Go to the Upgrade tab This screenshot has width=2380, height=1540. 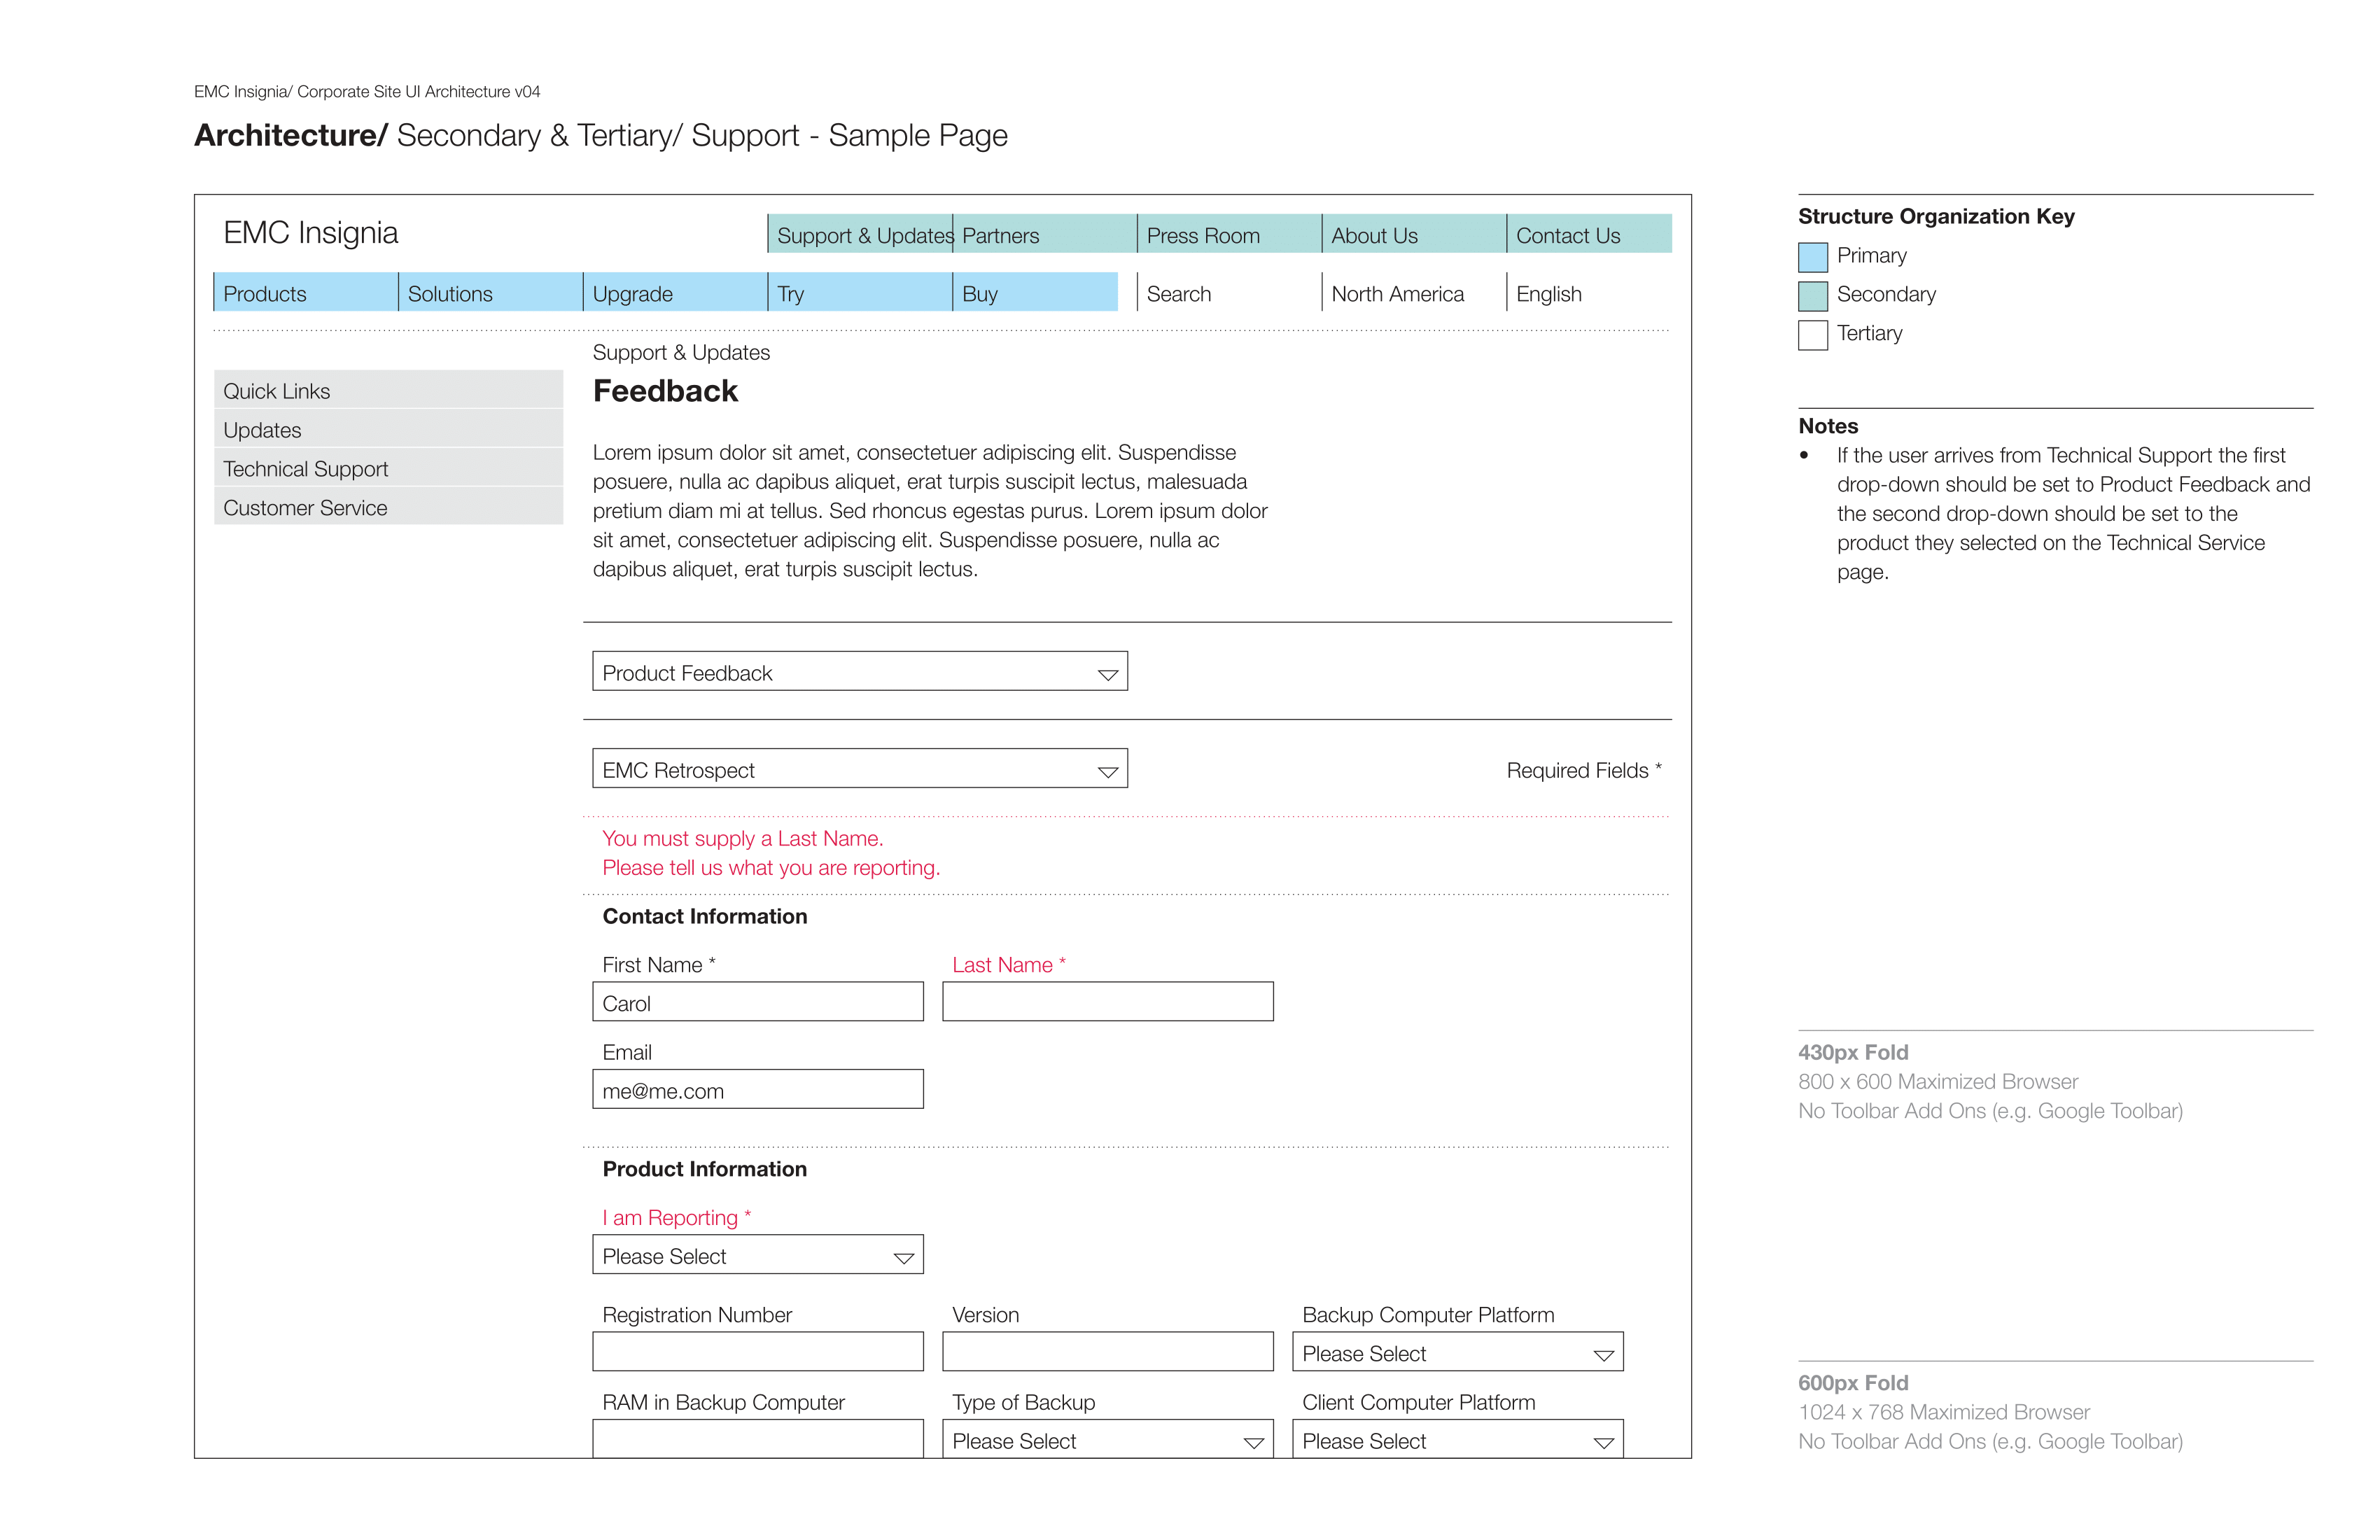pyautogui.click(x=676, y=292)
